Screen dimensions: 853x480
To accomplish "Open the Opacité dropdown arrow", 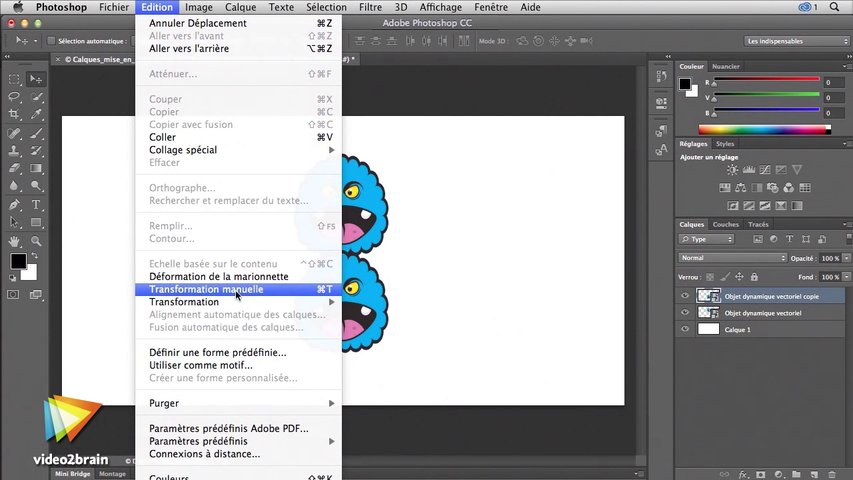I will (846, 258).
